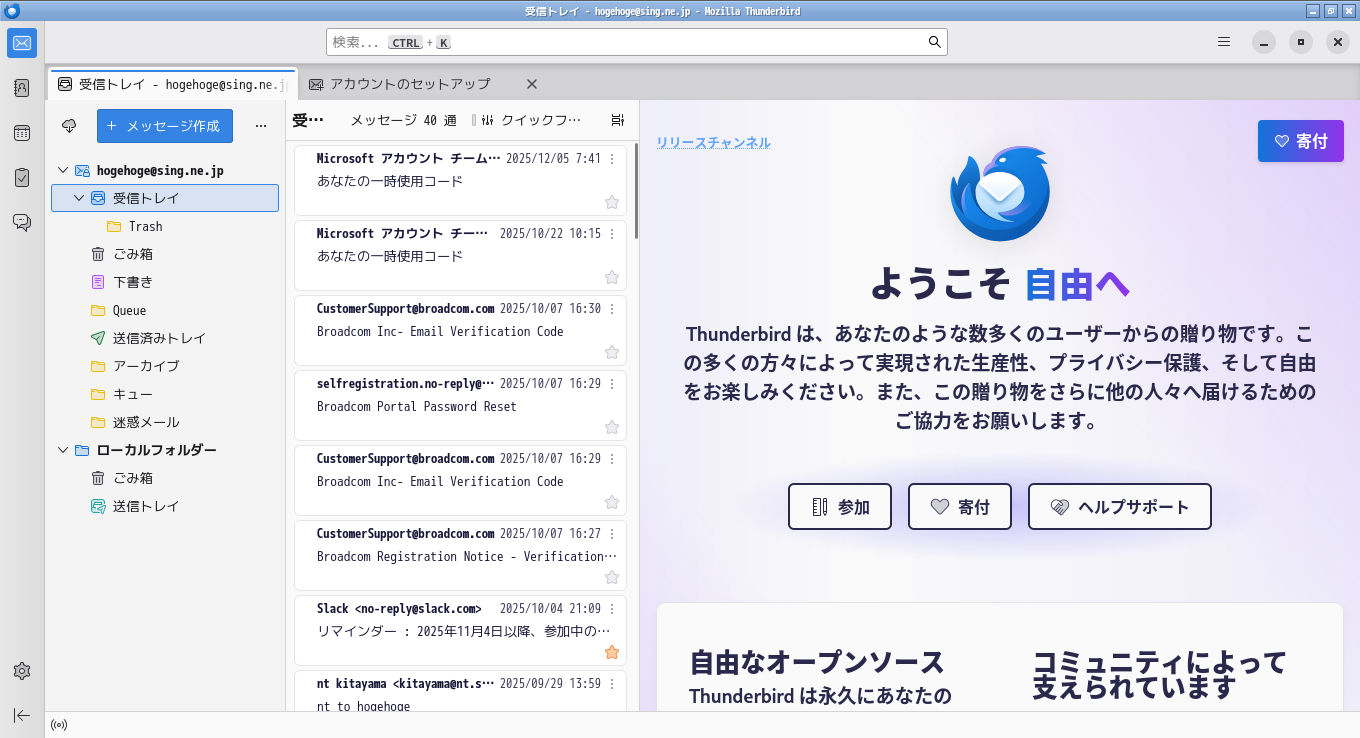1360x738 pixels.
Task: Collapse the ローカルフォルダー tree
Action: click(x=63, y=450)
